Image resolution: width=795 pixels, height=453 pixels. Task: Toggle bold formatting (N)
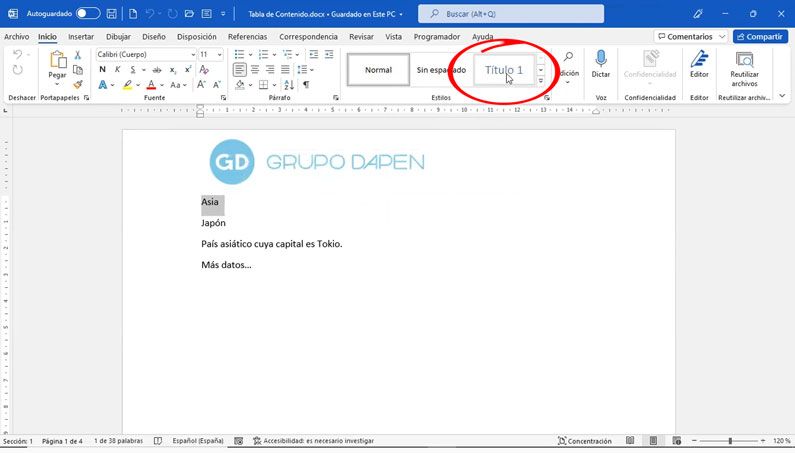click(x=102, y=70)
